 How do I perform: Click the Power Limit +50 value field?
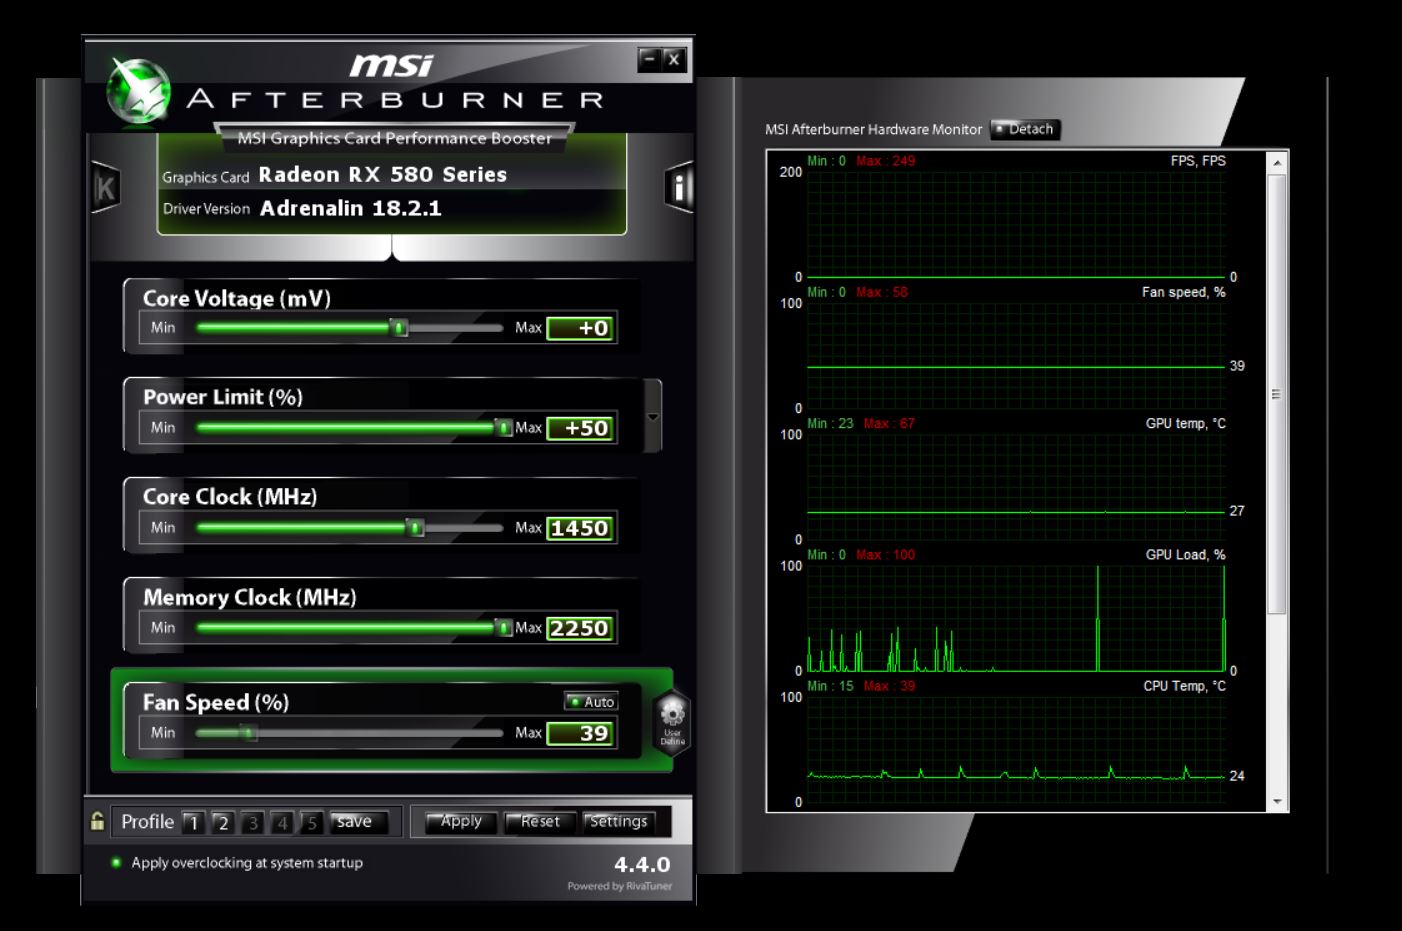point(581,428)
